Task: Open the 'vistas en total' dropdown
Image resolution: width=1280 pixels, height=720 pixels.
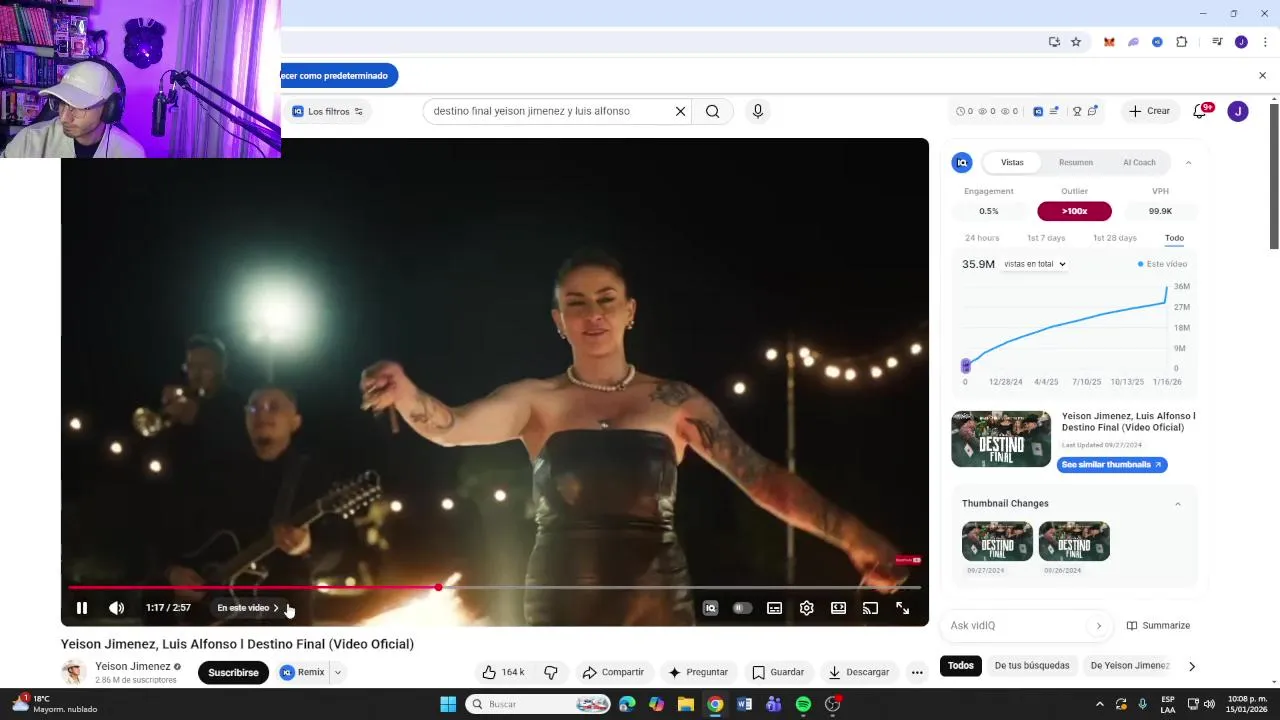Action: click(x=1034, y=264)
